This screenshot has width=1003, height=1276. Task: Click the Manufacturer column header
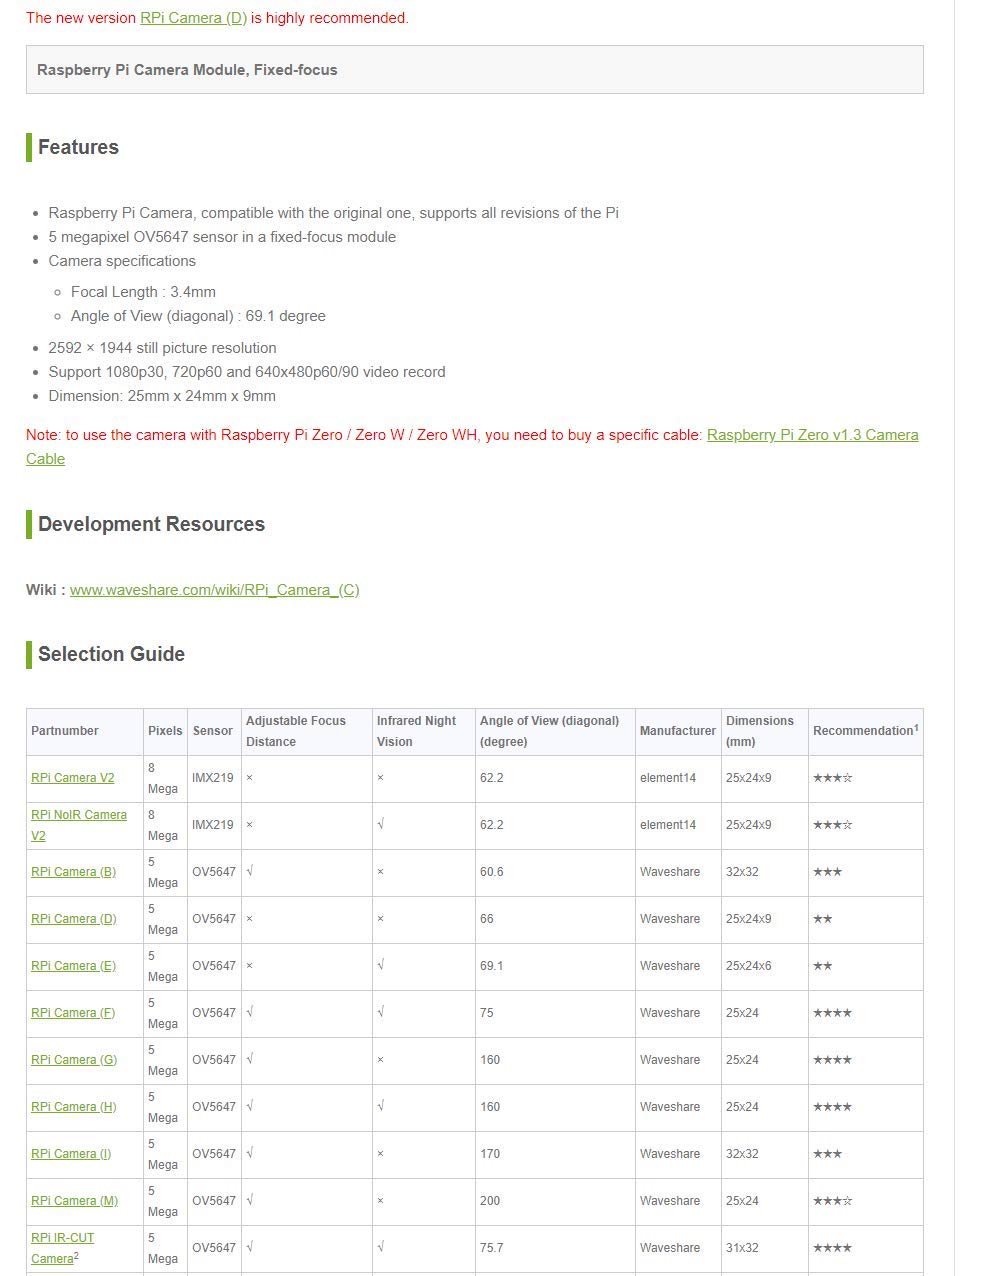678,731
